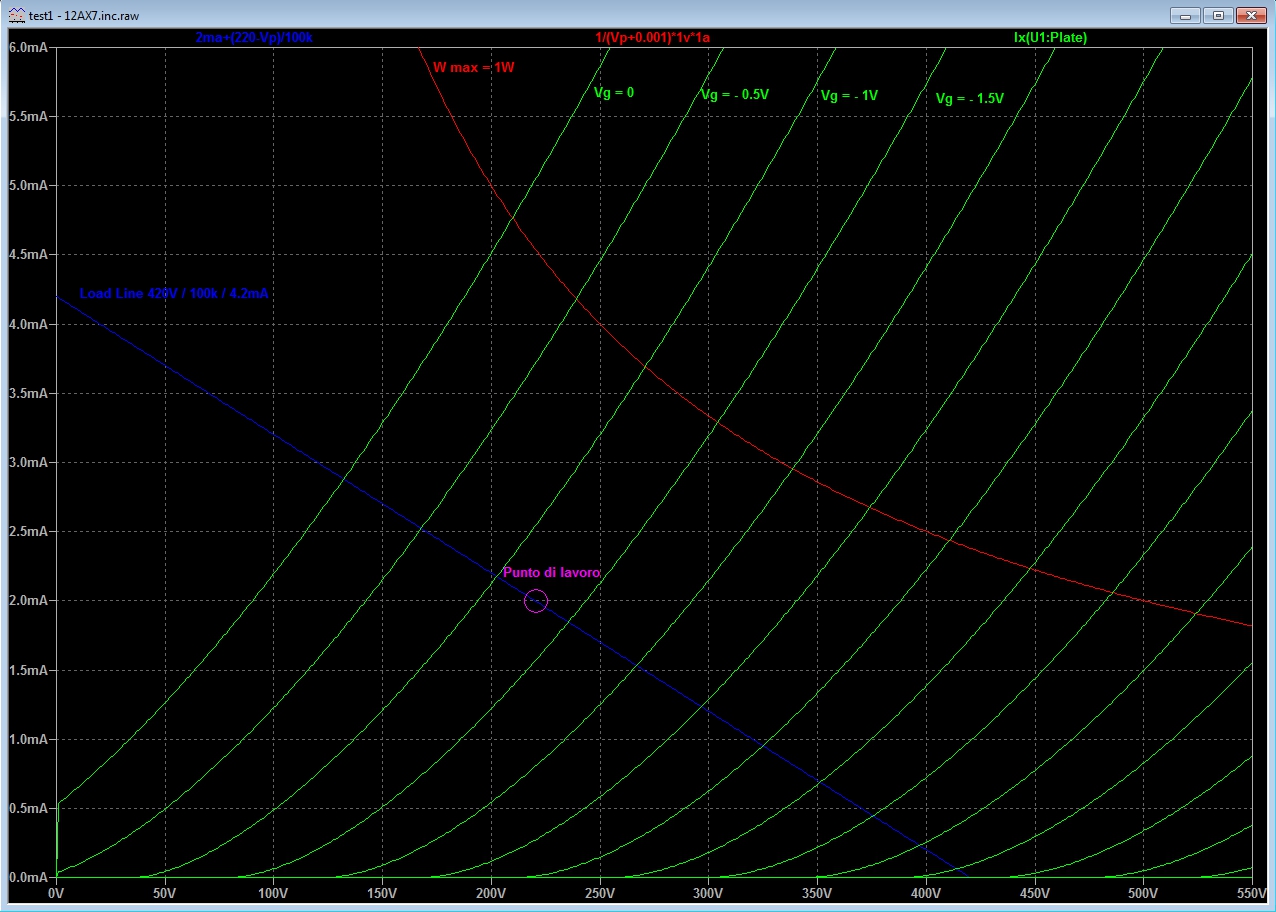The image size is (1276, 912).
Task: Click the 'Load Line 420V / 100k / 4.2mA' annotation
Action: (x=173, y=294)
